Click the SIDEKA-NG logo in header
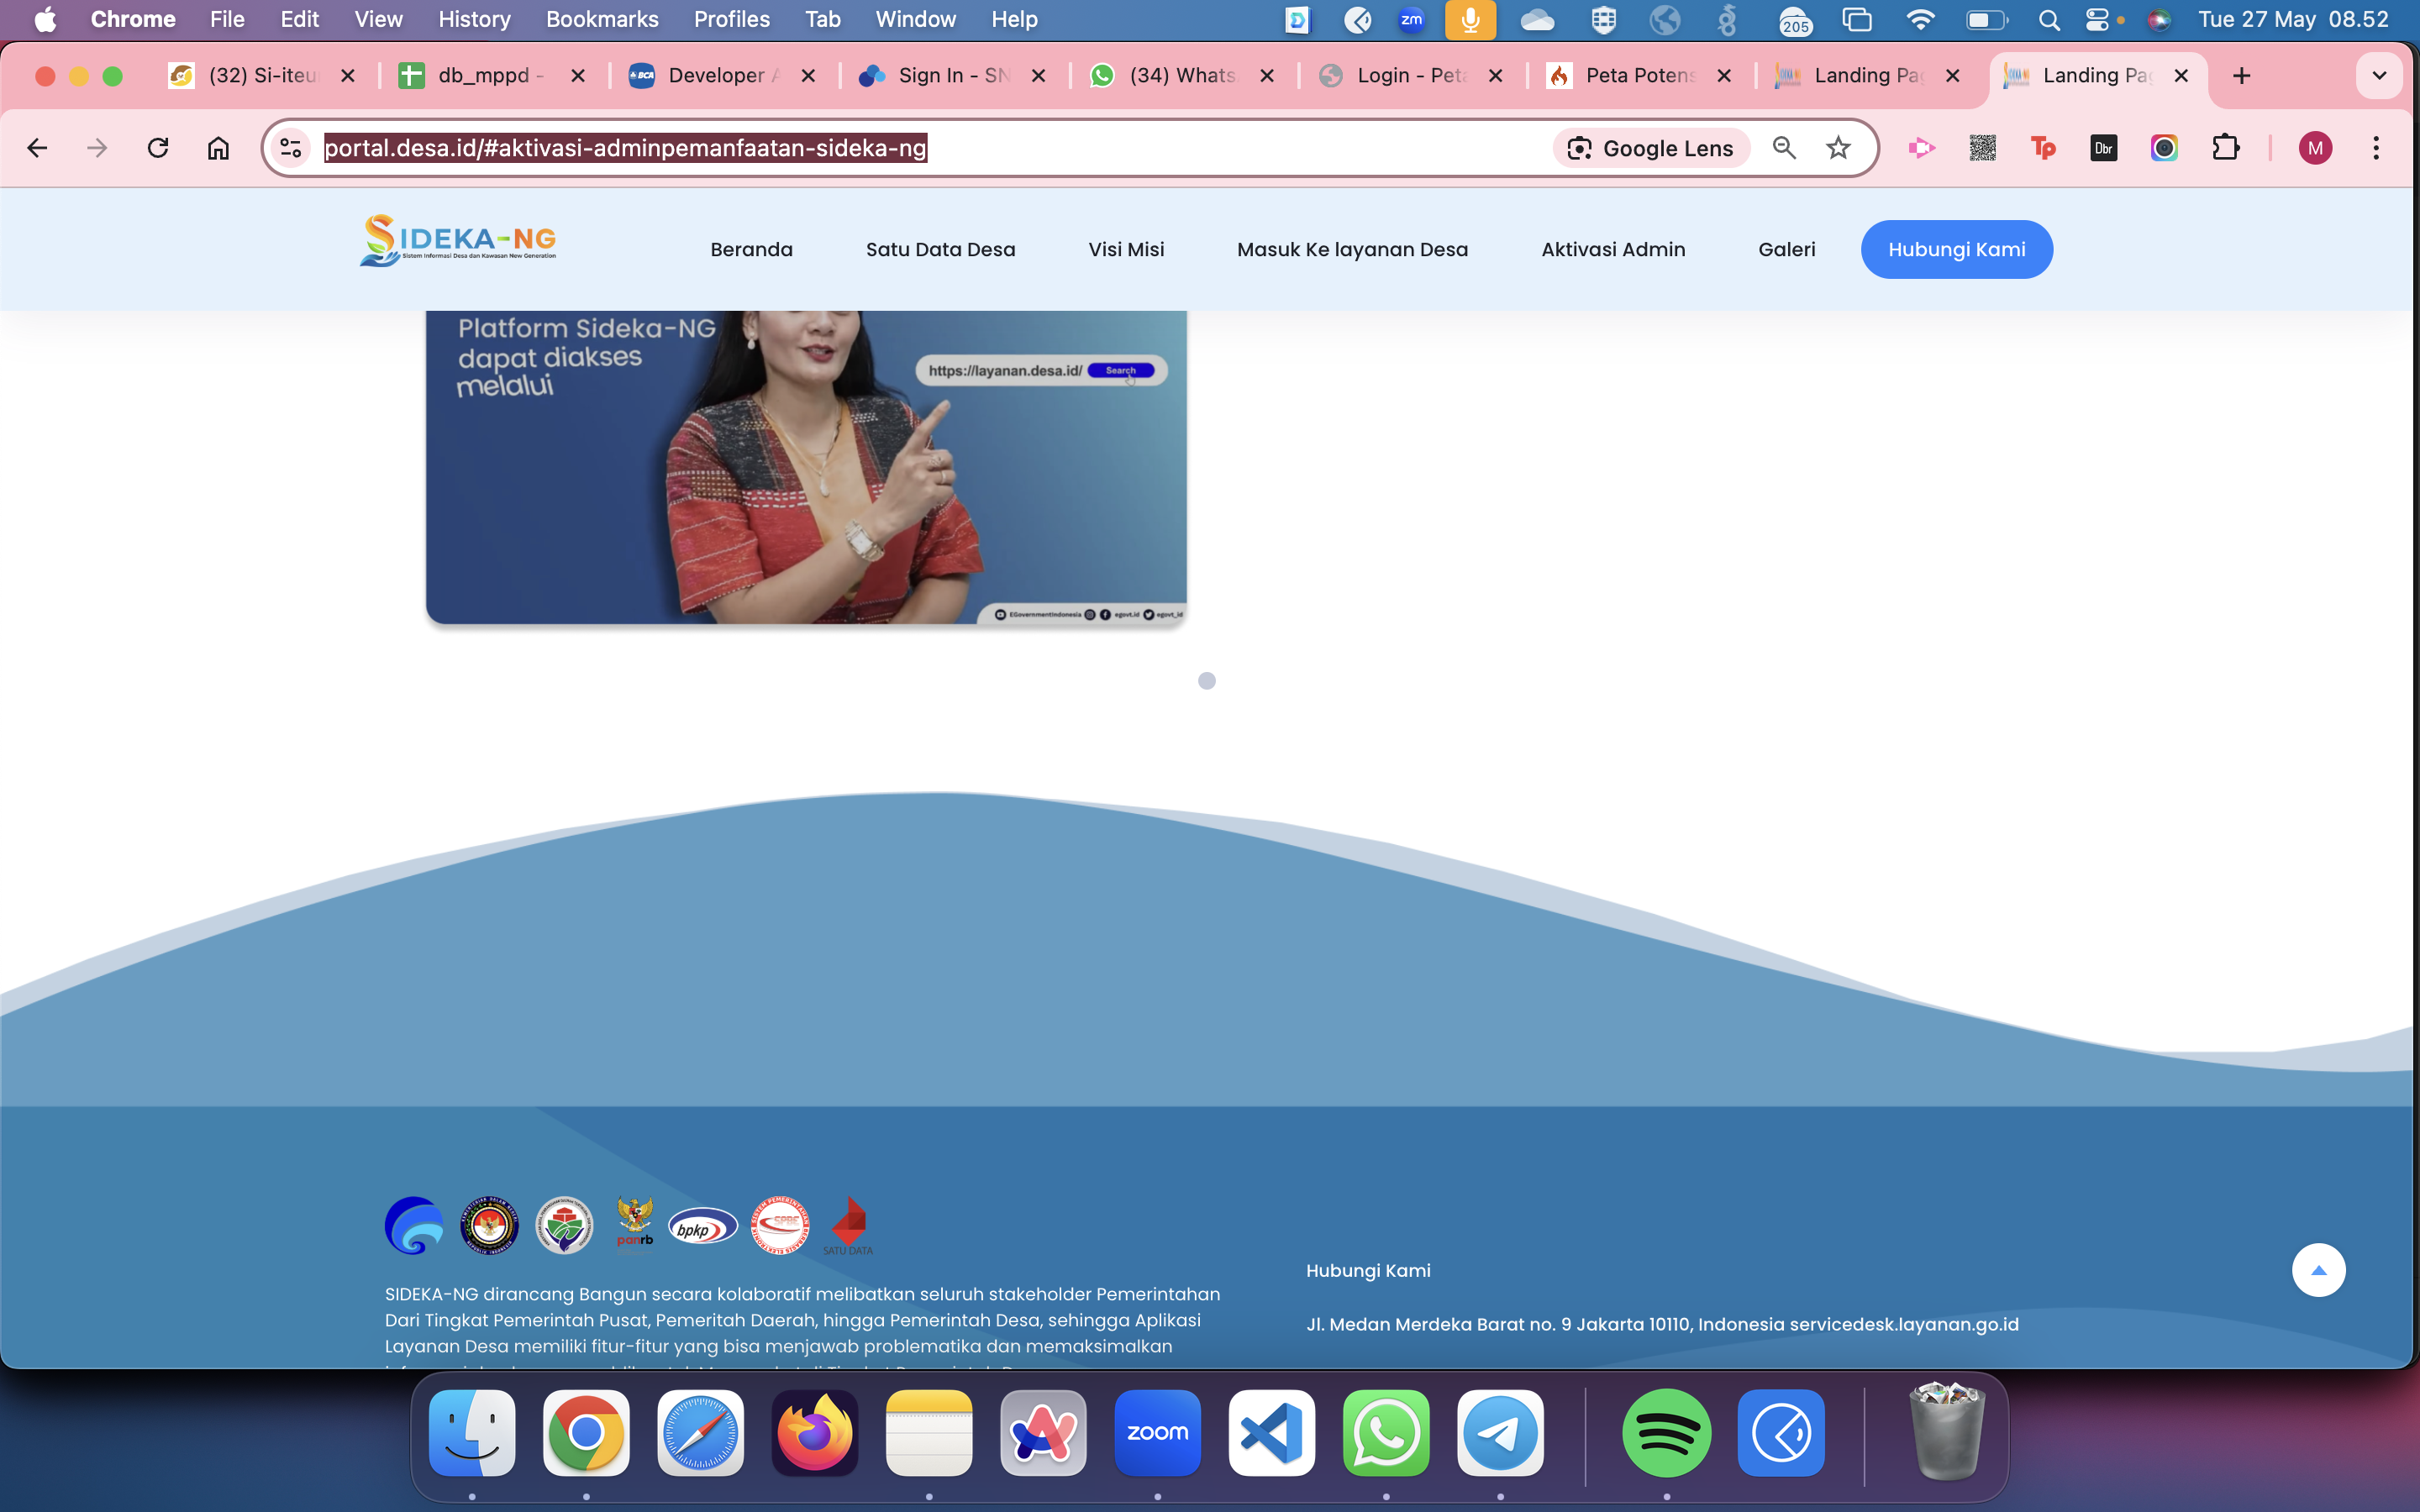The width and height of the screenshot is (2420, 1512). (x=458, y=241)
